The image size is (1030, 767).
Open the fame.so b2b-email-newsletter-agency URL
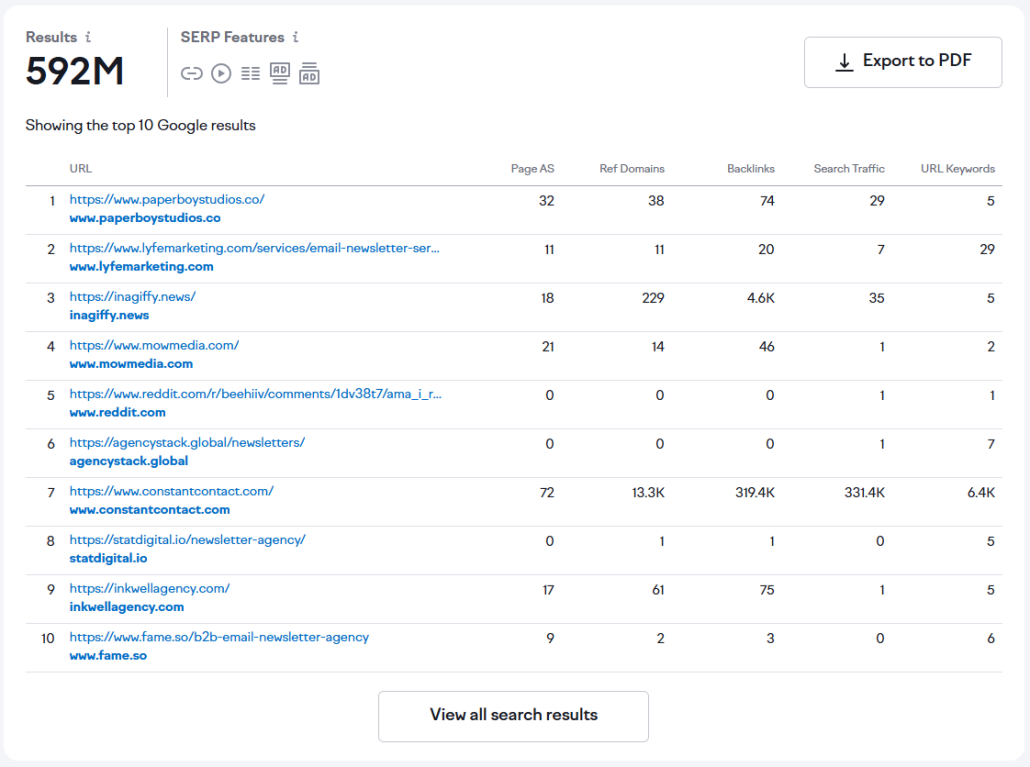click(219, 637)
